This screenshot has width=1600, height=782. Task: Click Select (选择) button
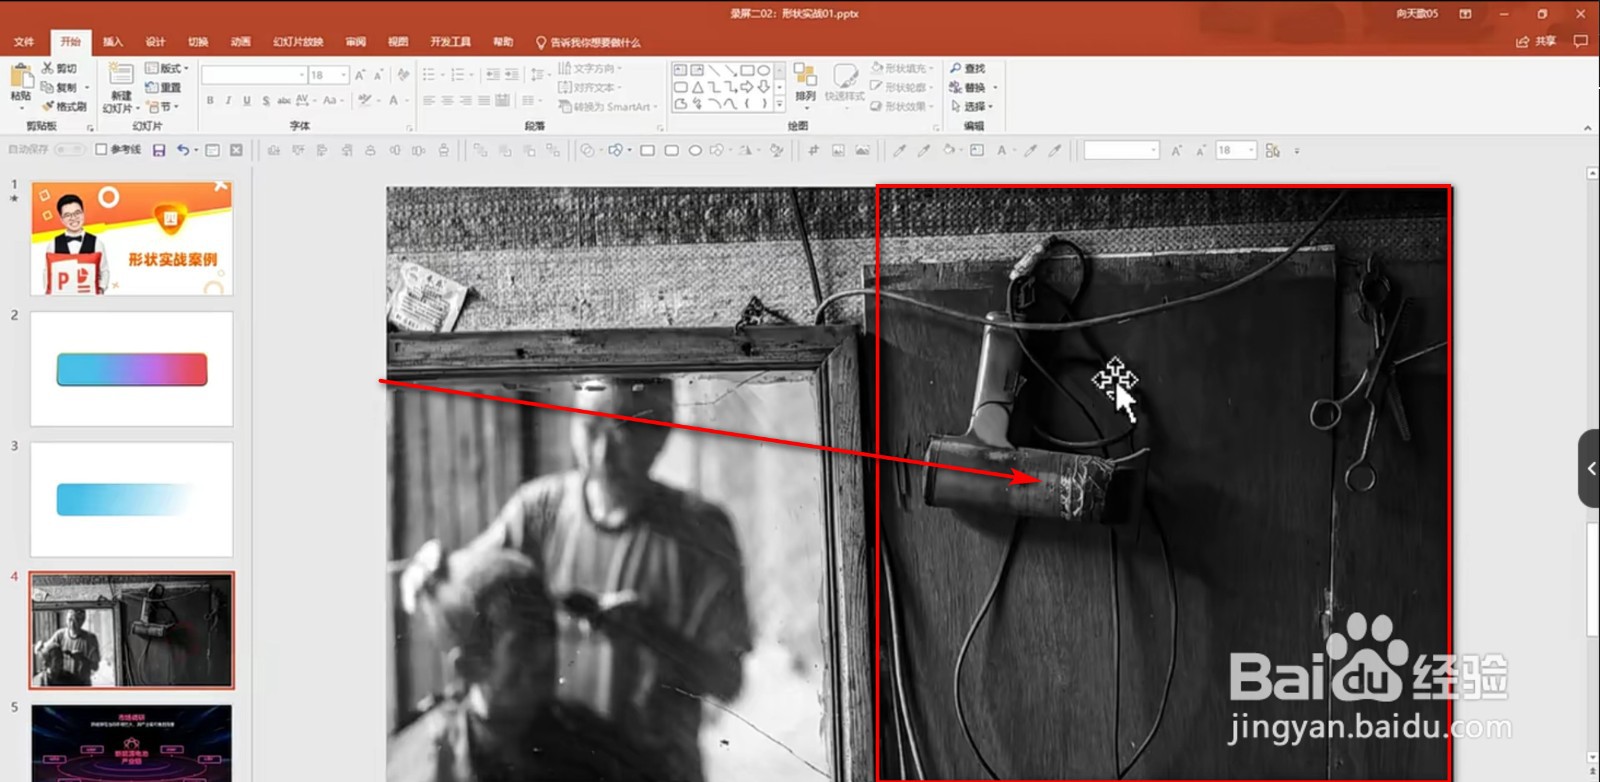coord(972,106)
